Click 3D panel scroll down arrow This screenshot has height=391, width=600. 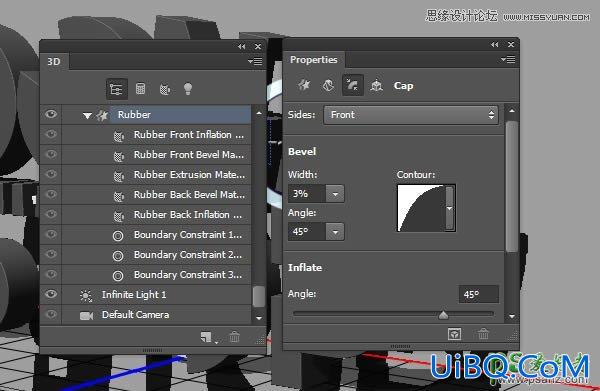tap(259, 318)
